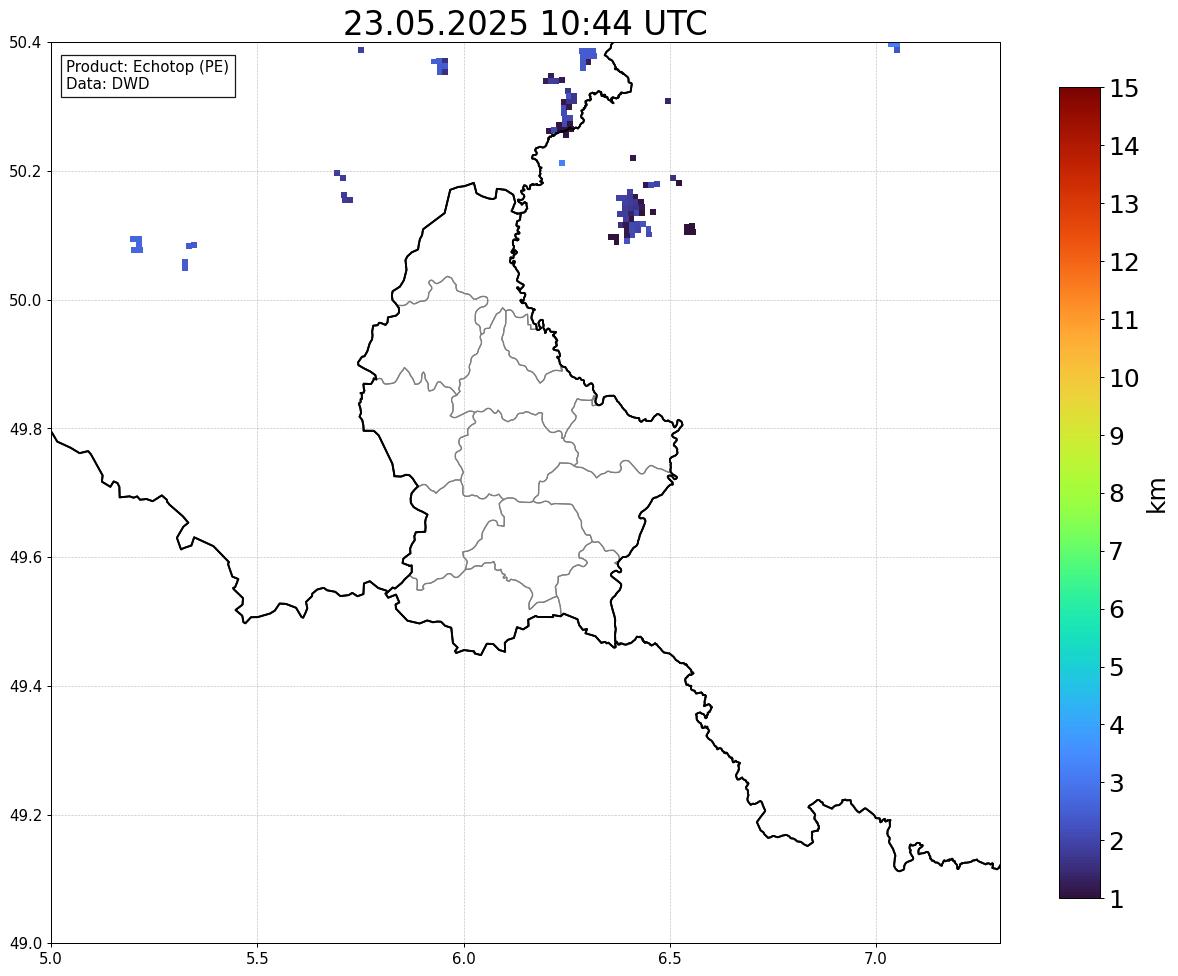Click the colorbar tick label 14
The image size is (1178, 976).
pyautogui.click(x=1124, y=147)
